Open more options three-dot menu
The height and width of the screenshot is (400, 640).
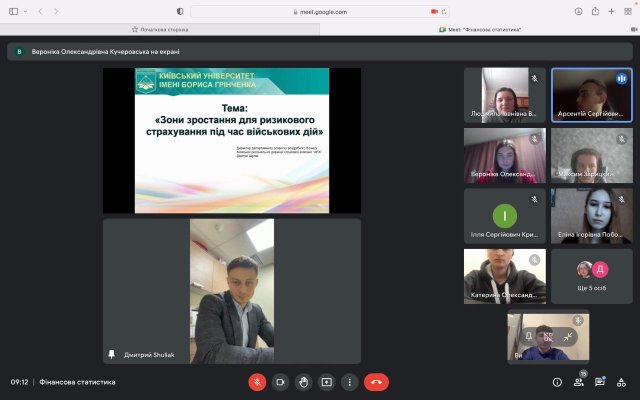point(349,381)
